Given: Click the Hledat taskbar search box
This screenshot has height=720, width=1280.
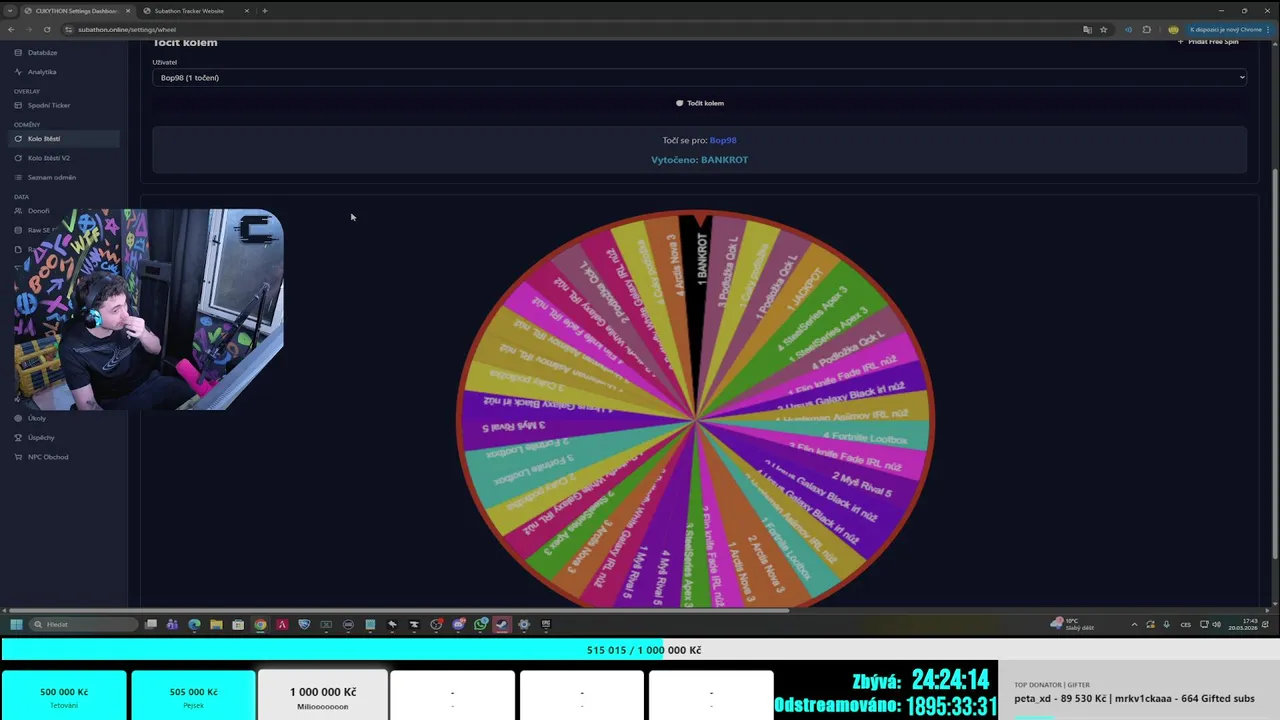Looking at the screenshot, I should click(84, 624).
